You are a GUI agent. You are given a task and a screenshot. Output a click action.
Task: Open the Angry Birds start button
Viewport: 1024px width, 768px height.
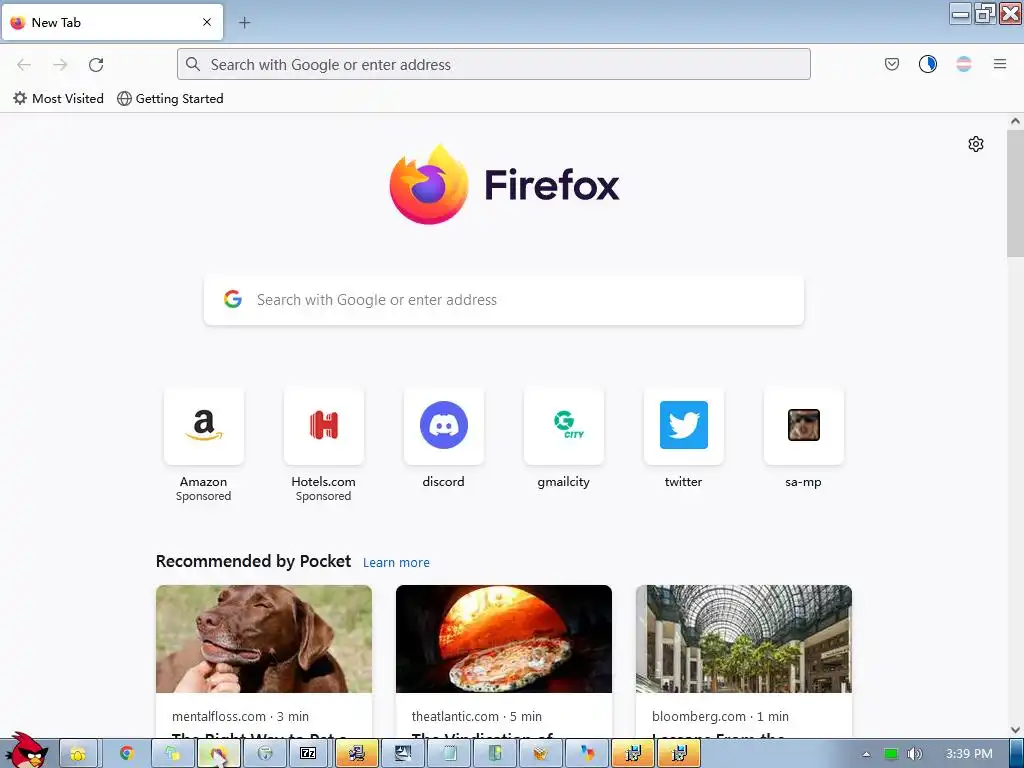coord(25,750)
